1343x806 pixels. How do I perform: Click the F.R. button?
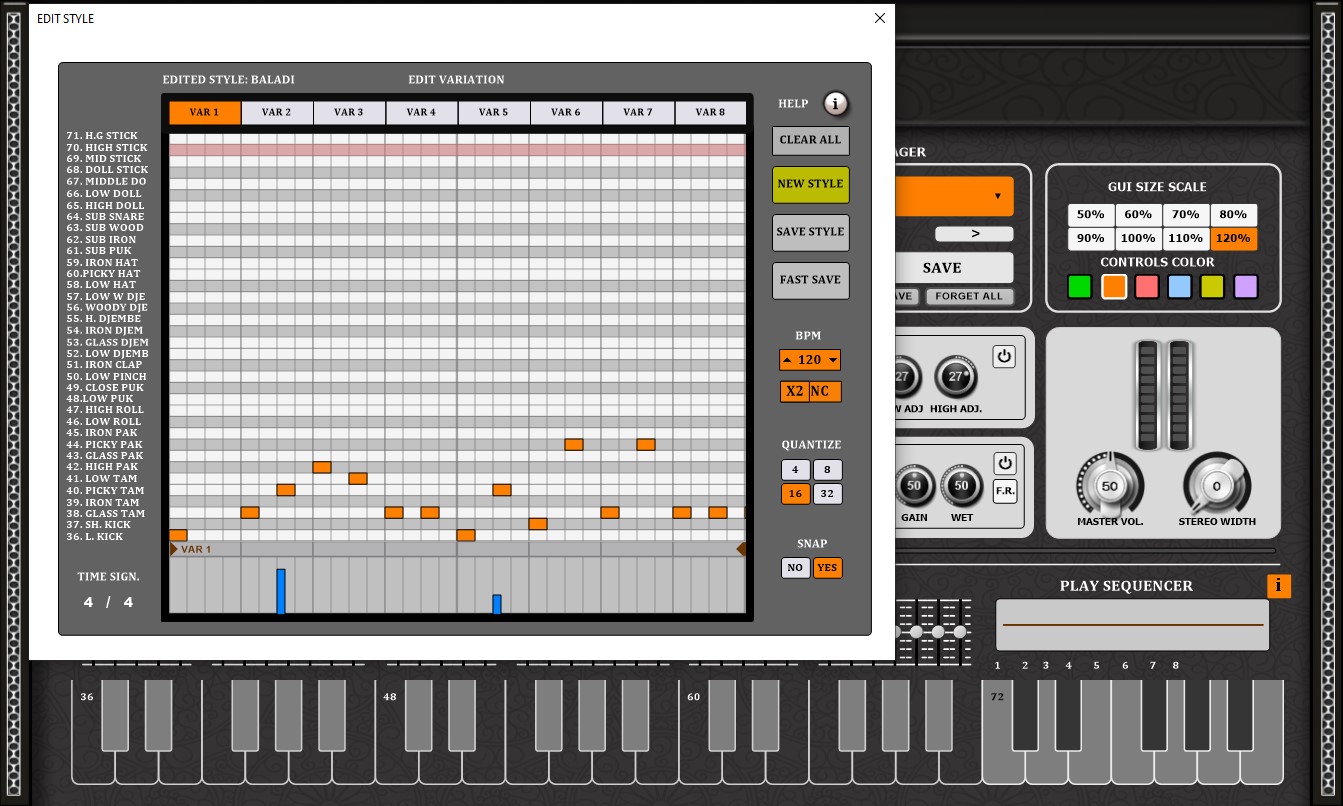click(1005, 491)
